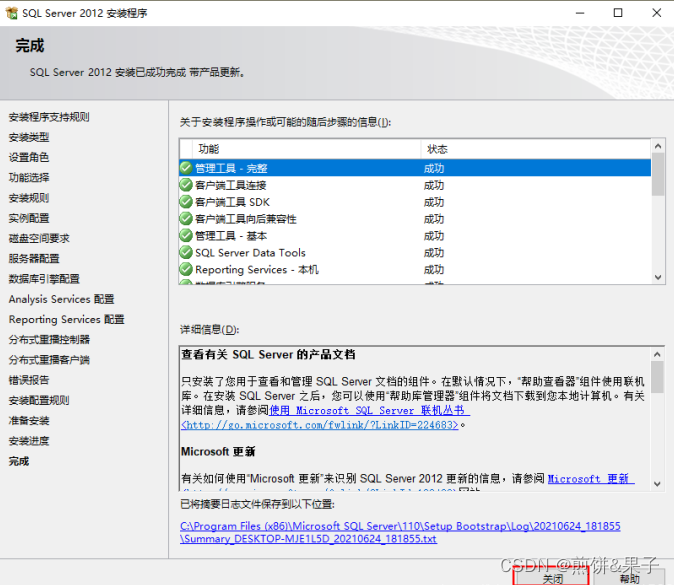The image size is (674, 585).
Task: Click 服务器配置 step in sidebar
Action: pyautogui.click(x=34, y=258)
